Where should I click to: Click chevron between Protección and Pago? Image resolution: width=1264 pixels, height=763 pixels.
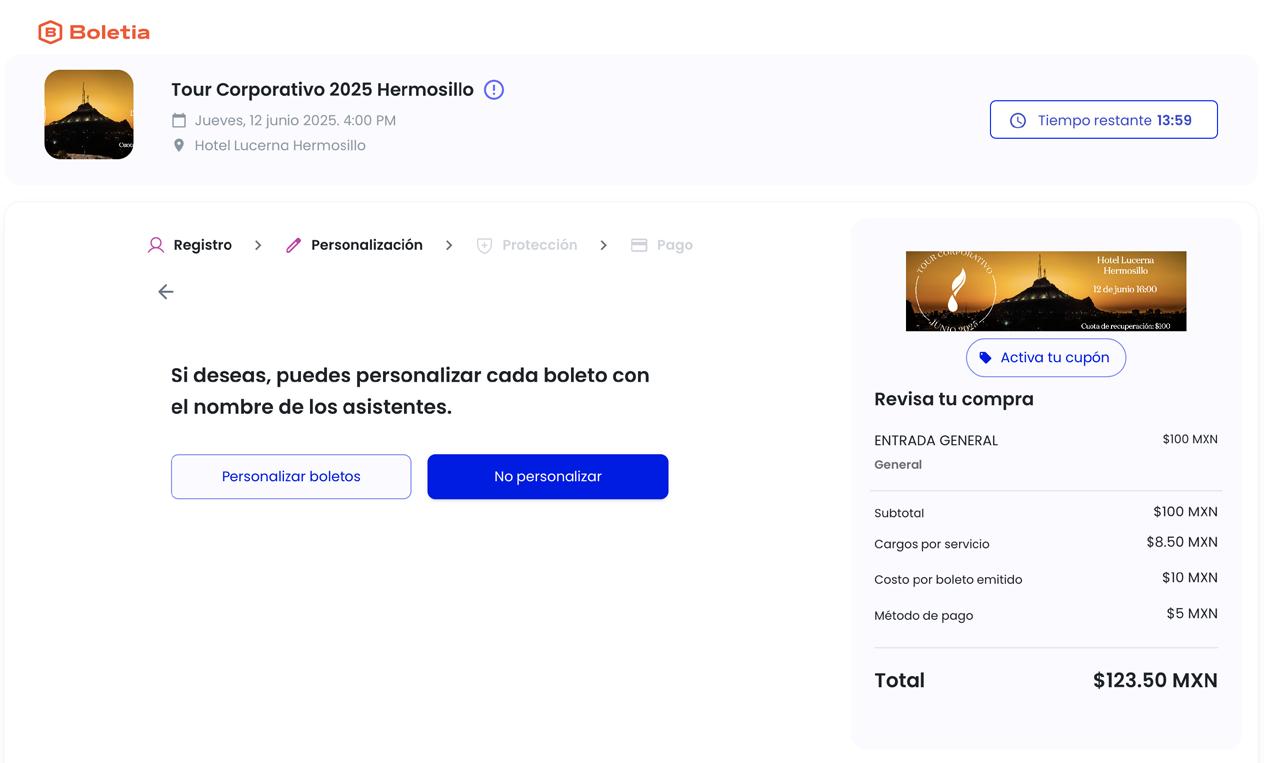point(603,245)
